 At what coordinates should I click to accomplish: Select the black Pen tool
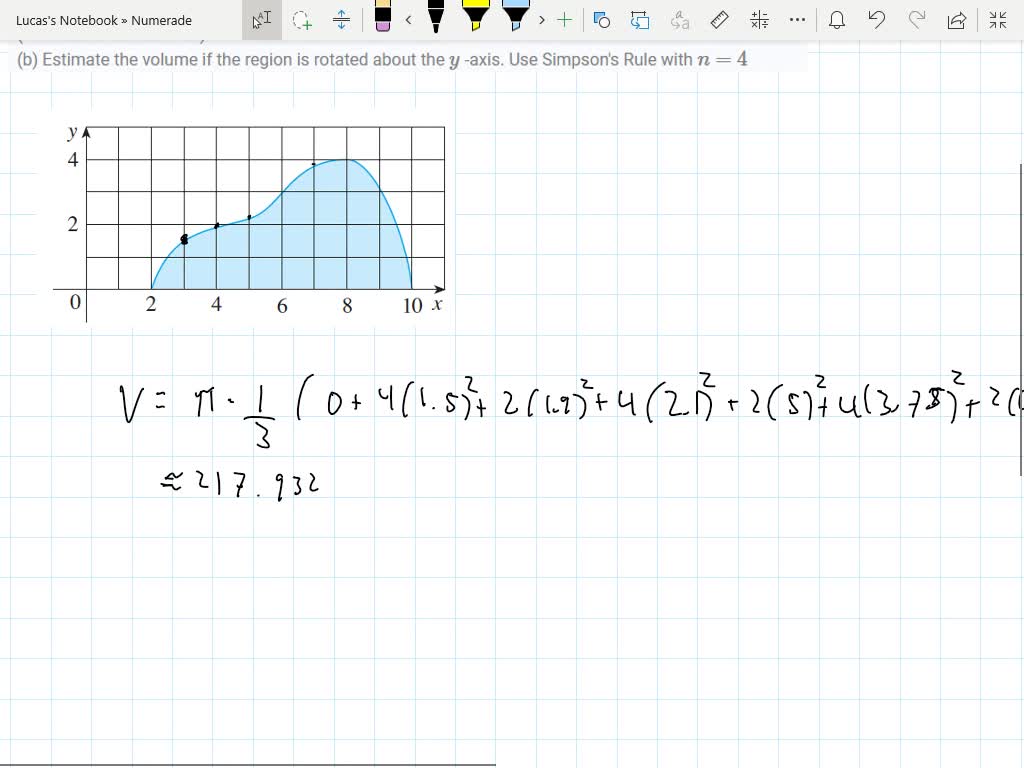pos(436,18)
